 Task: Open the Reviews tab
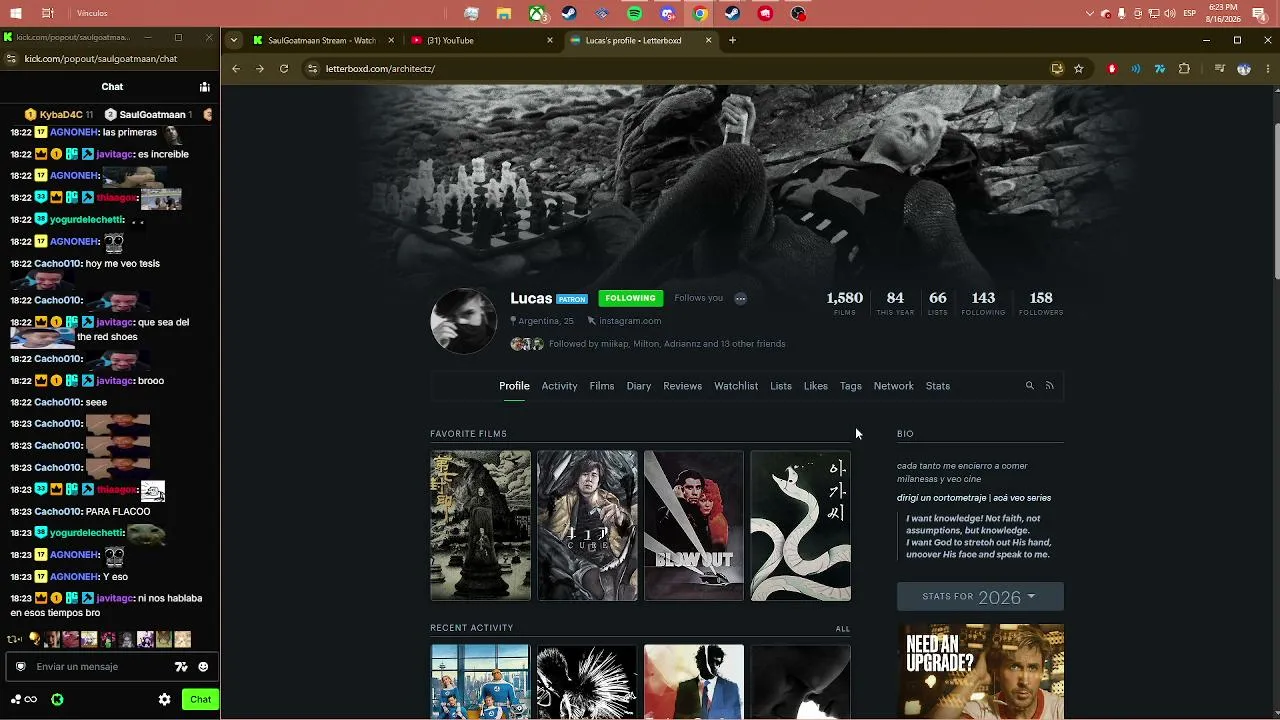pos(682,386)
